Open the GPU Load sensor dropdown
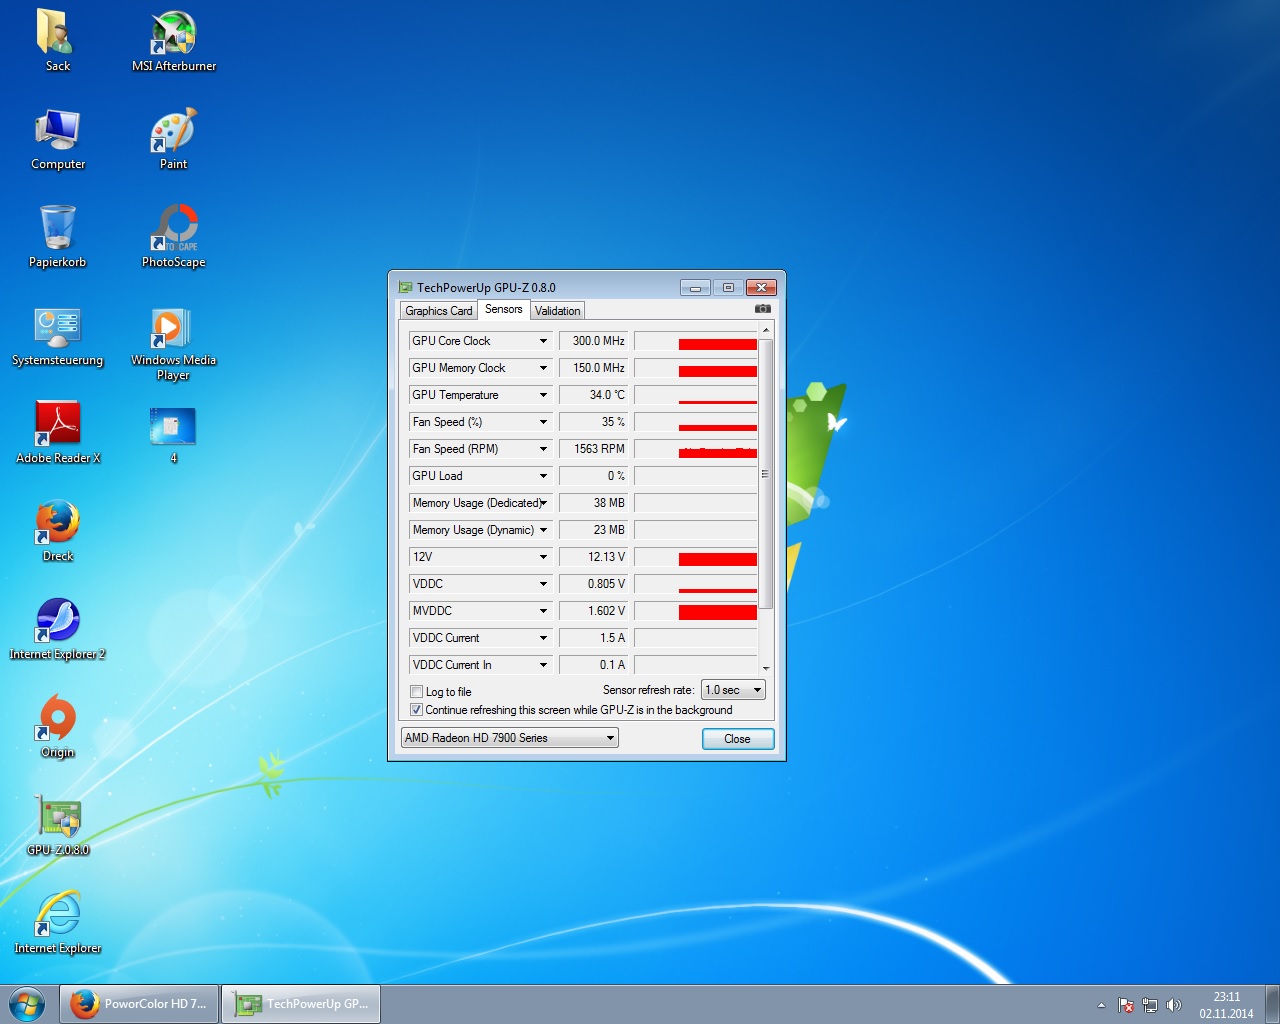Viewport: 1280px width, 1024px height. tap(544, 476)
